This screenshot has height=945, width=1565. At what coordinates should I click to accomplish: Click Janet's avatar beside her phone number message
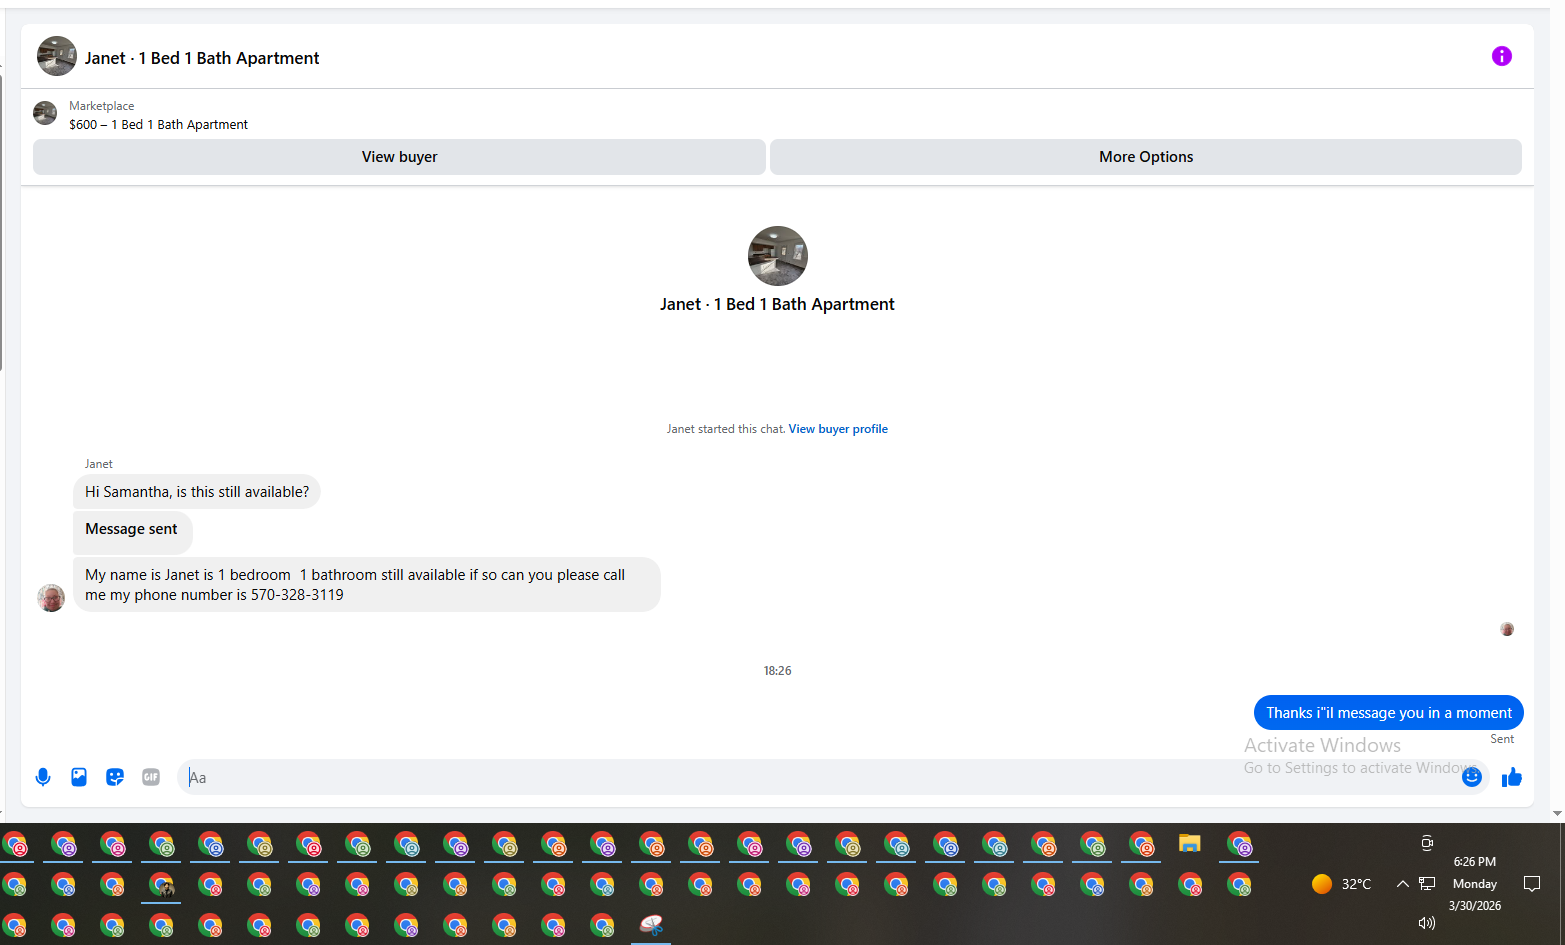51,598
